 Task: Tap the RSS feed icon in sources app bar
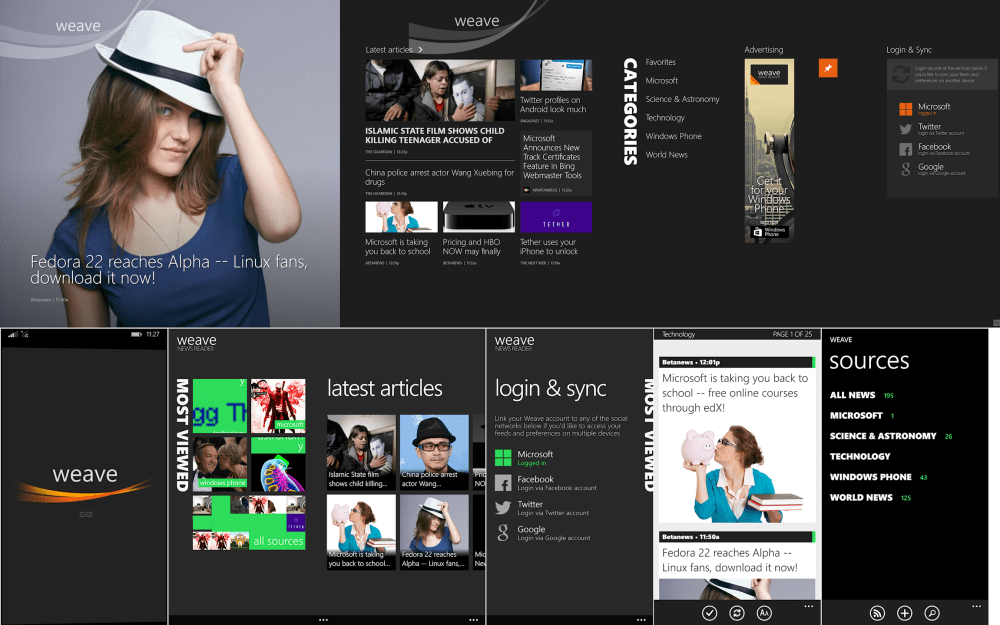pos(876,613)
